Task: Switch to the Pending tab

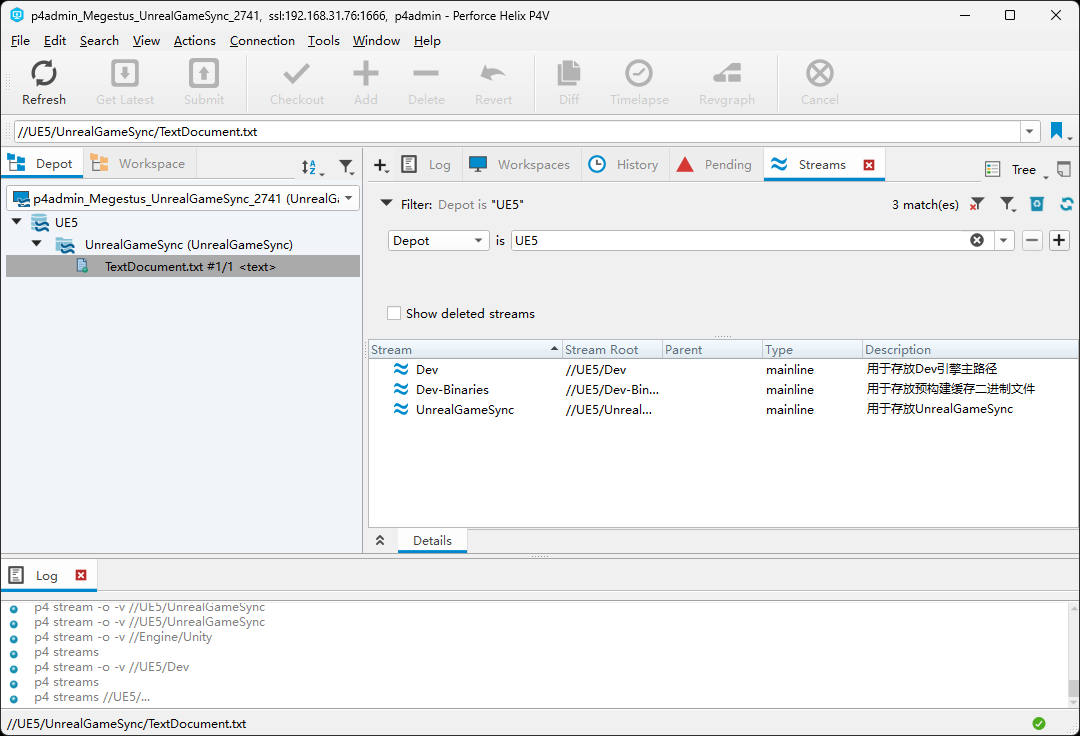Action: coord(716,165)
